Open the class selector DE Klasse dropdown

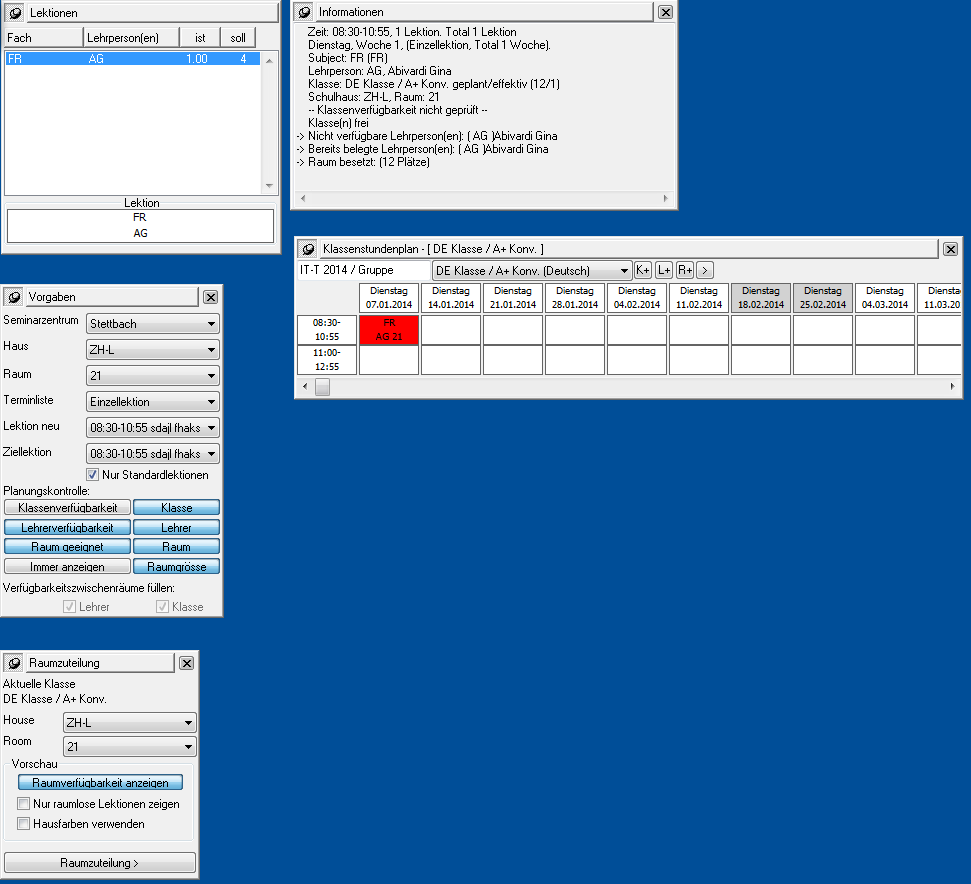pyautogui.click(x=532, y=270)
